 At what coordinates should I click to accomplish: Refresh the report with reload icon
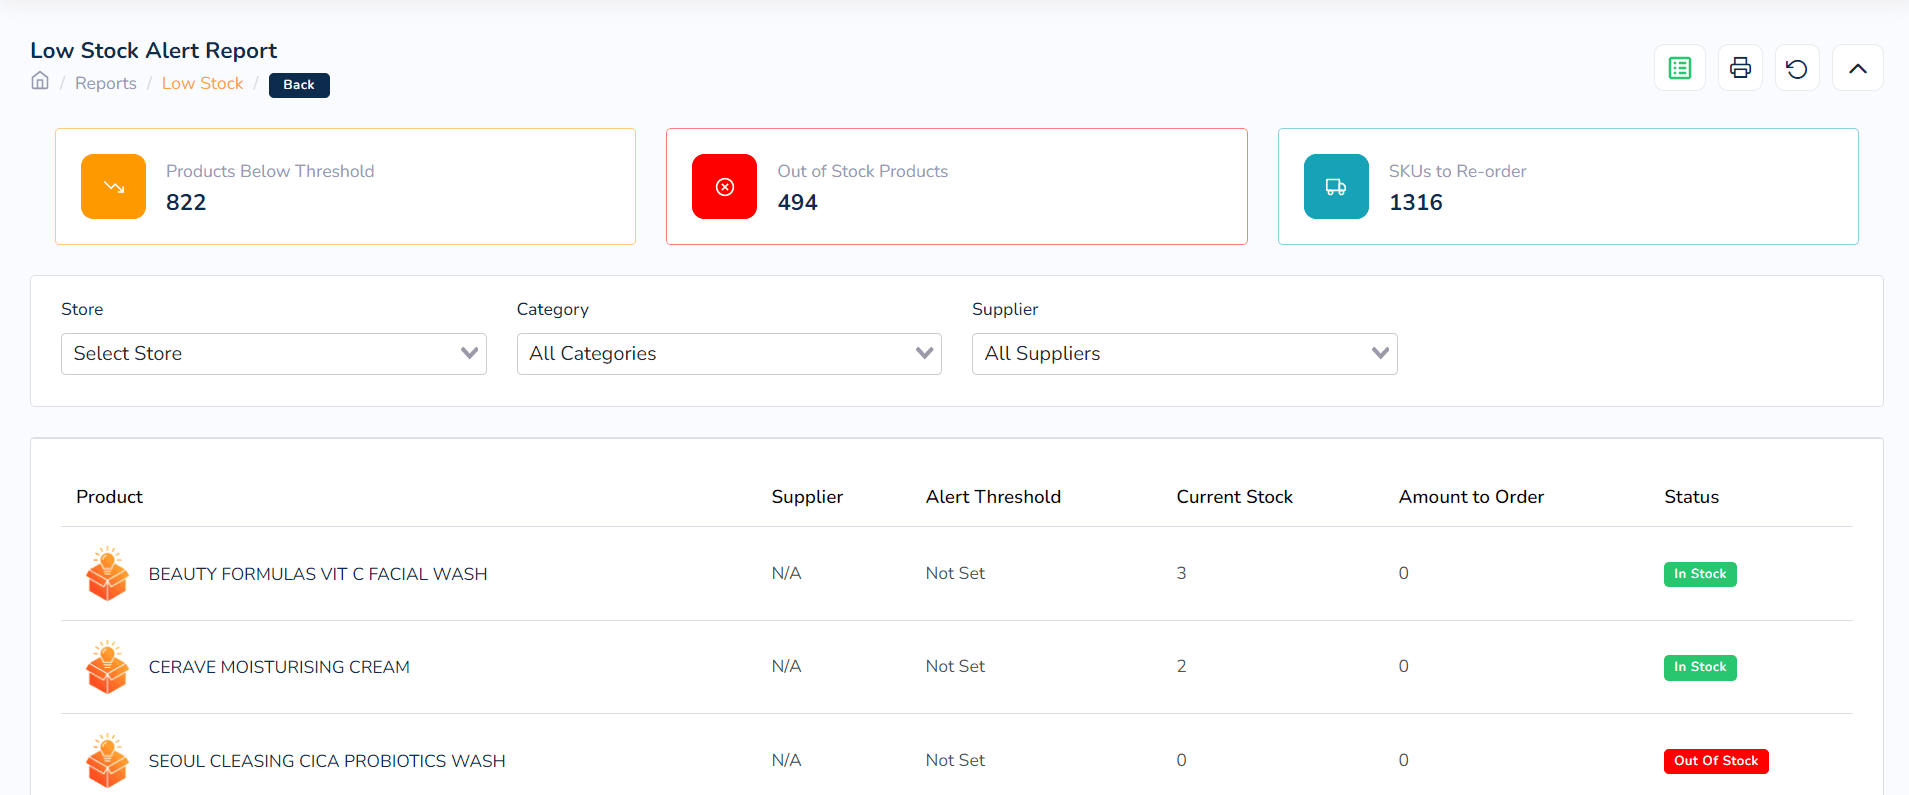coord(1797,68)
